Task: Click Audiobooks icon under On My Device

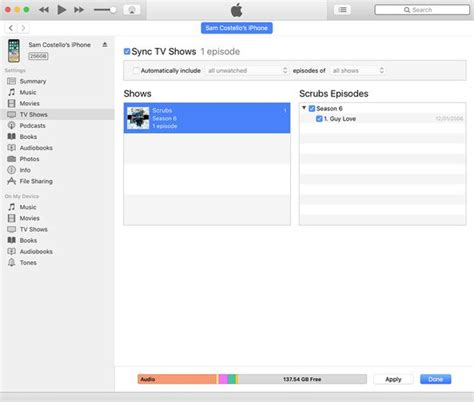Action: pyautogui.click(x=12, y=251)
